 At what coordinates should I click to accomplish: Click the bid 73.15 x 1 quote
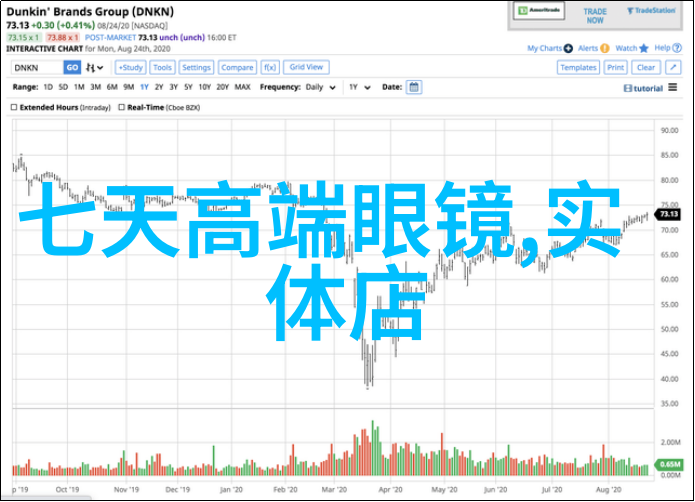coord(24,38)
